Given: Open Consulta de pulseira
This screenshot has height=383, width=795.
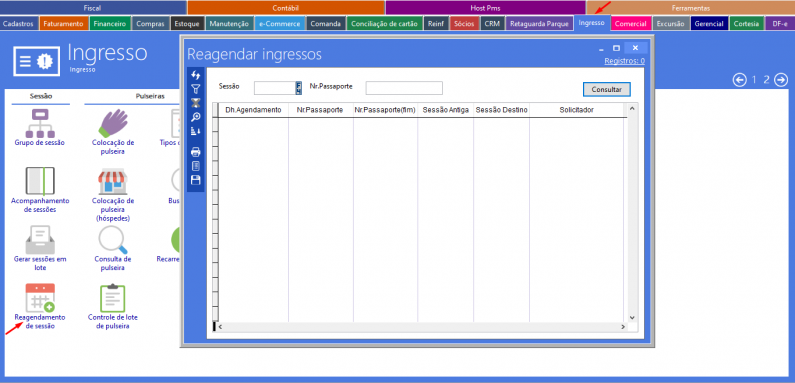Looking at the screenshot, I should click(x=113, y=248).
